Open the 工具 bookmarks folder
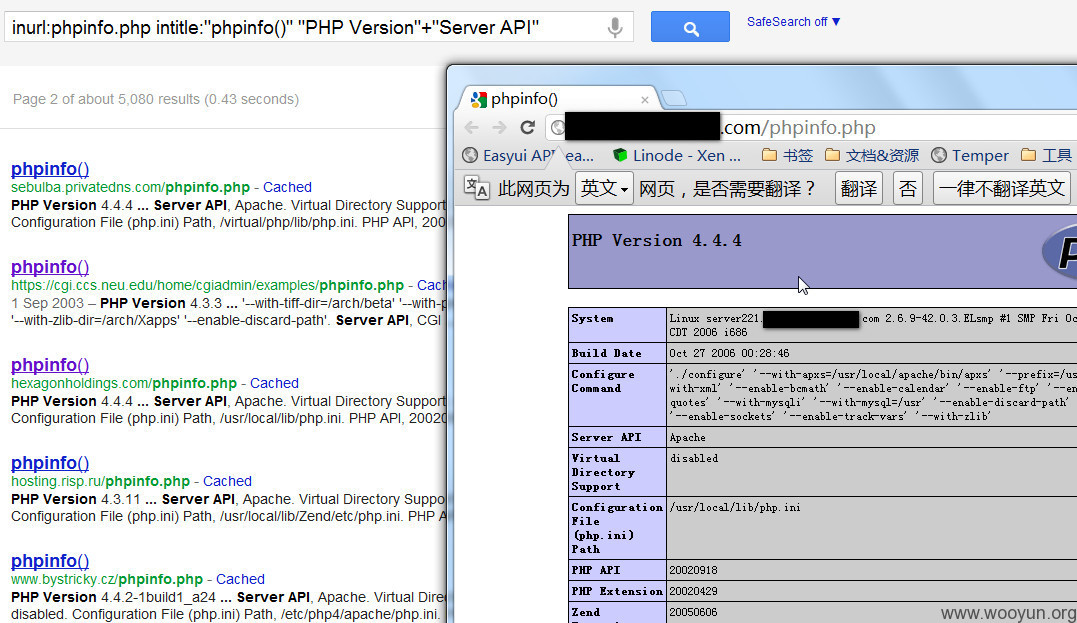This screenshot has width=1077, height=623. click(x=1046, y=156)
